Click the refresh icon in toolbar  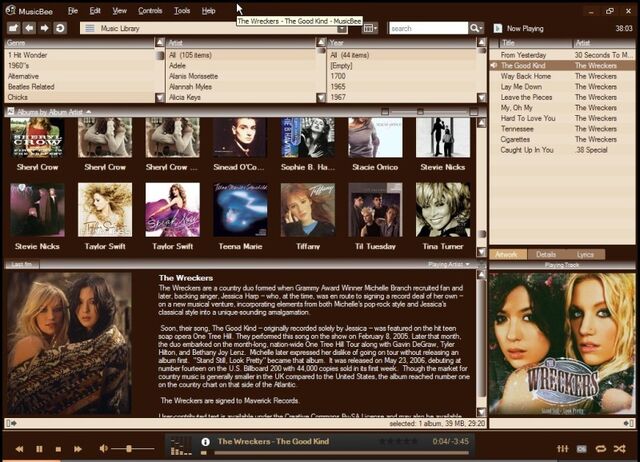point(60,28)
